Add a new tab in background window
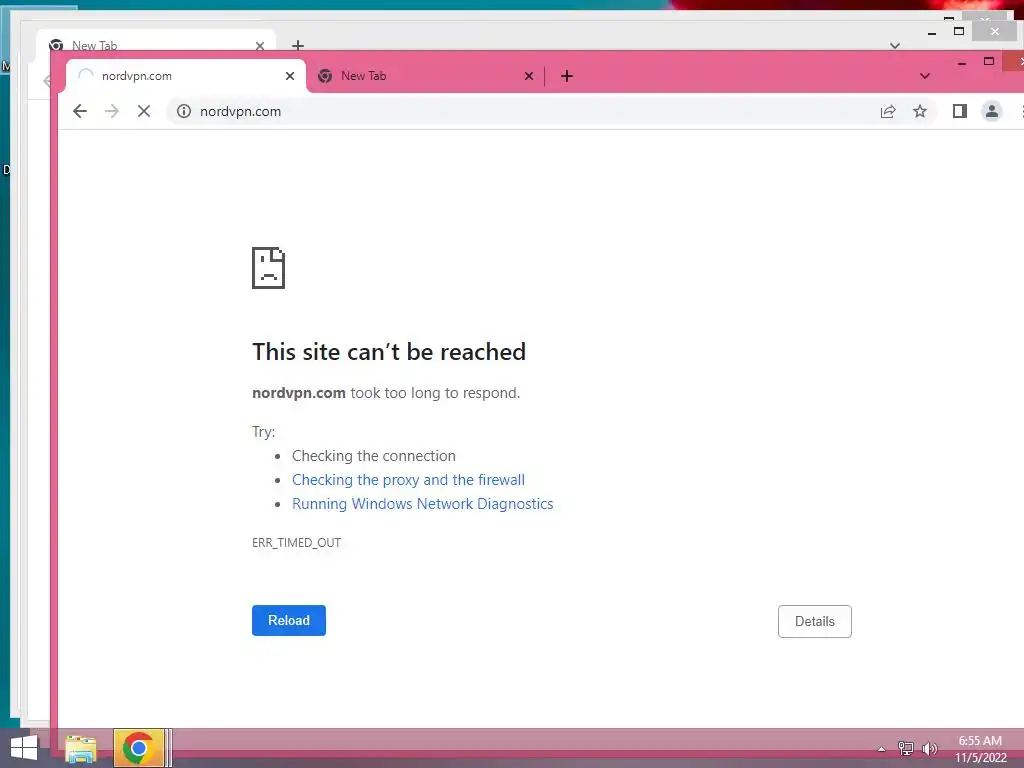 click(x=298, y=45)
